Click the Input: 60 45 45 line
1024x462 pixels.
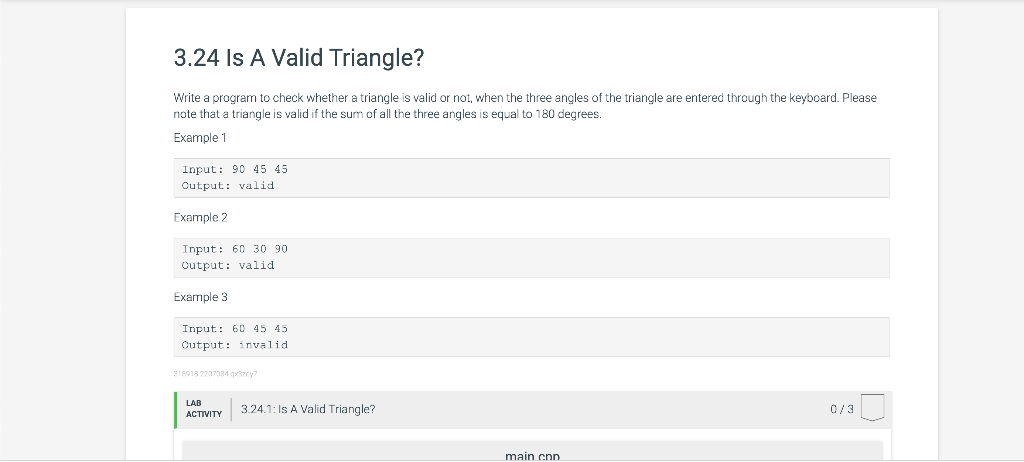pyautogui.click(x=235, y=329)
